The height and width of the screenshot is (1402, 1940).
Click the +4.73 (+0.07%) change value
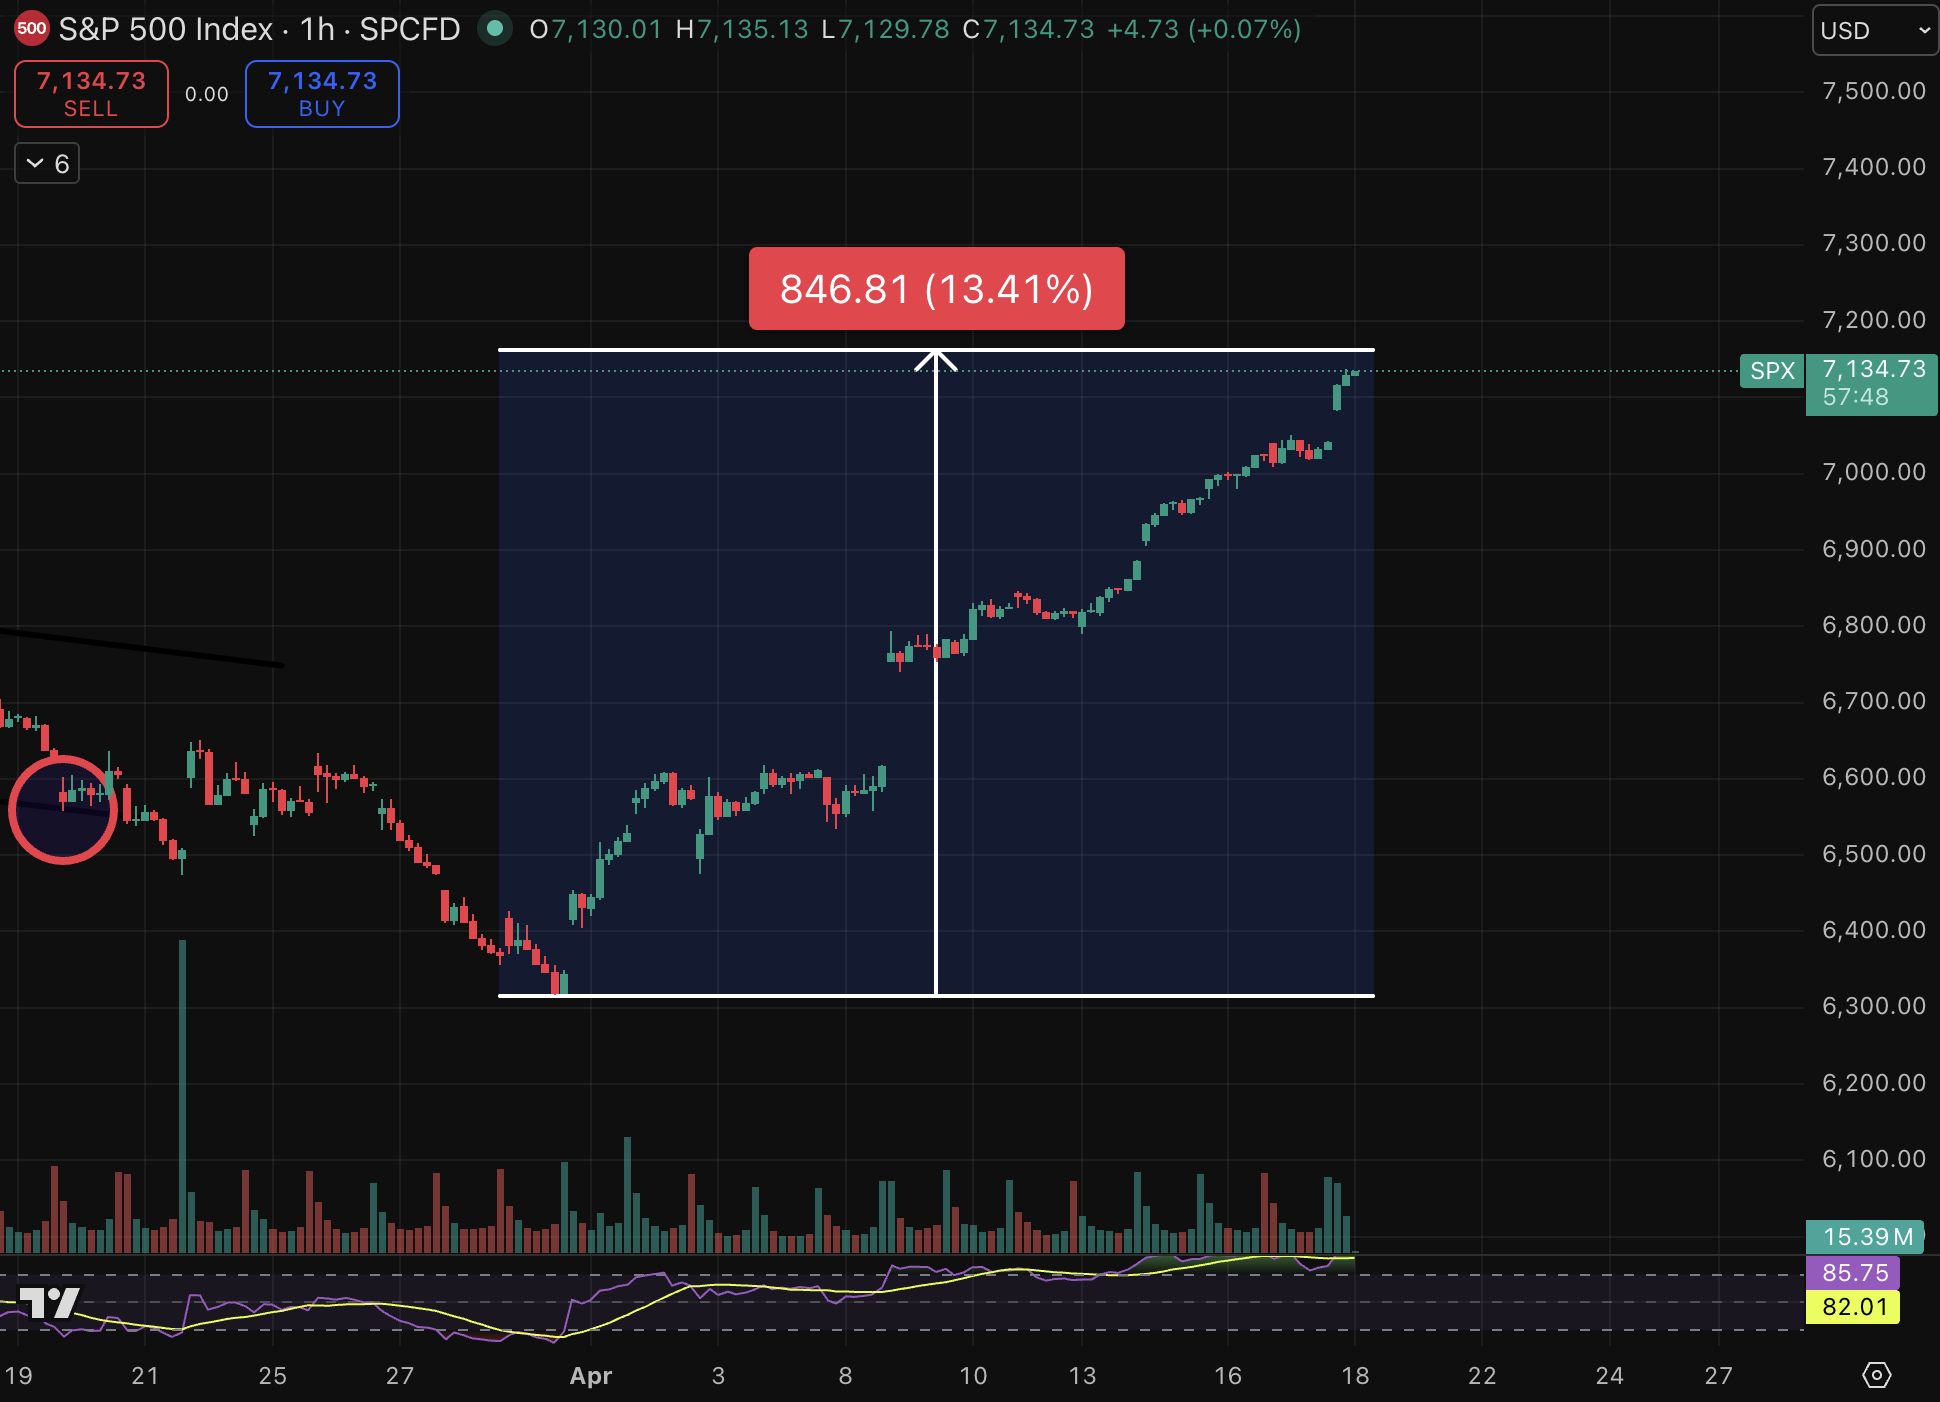pyautogui.click(x=1204, y=29)
